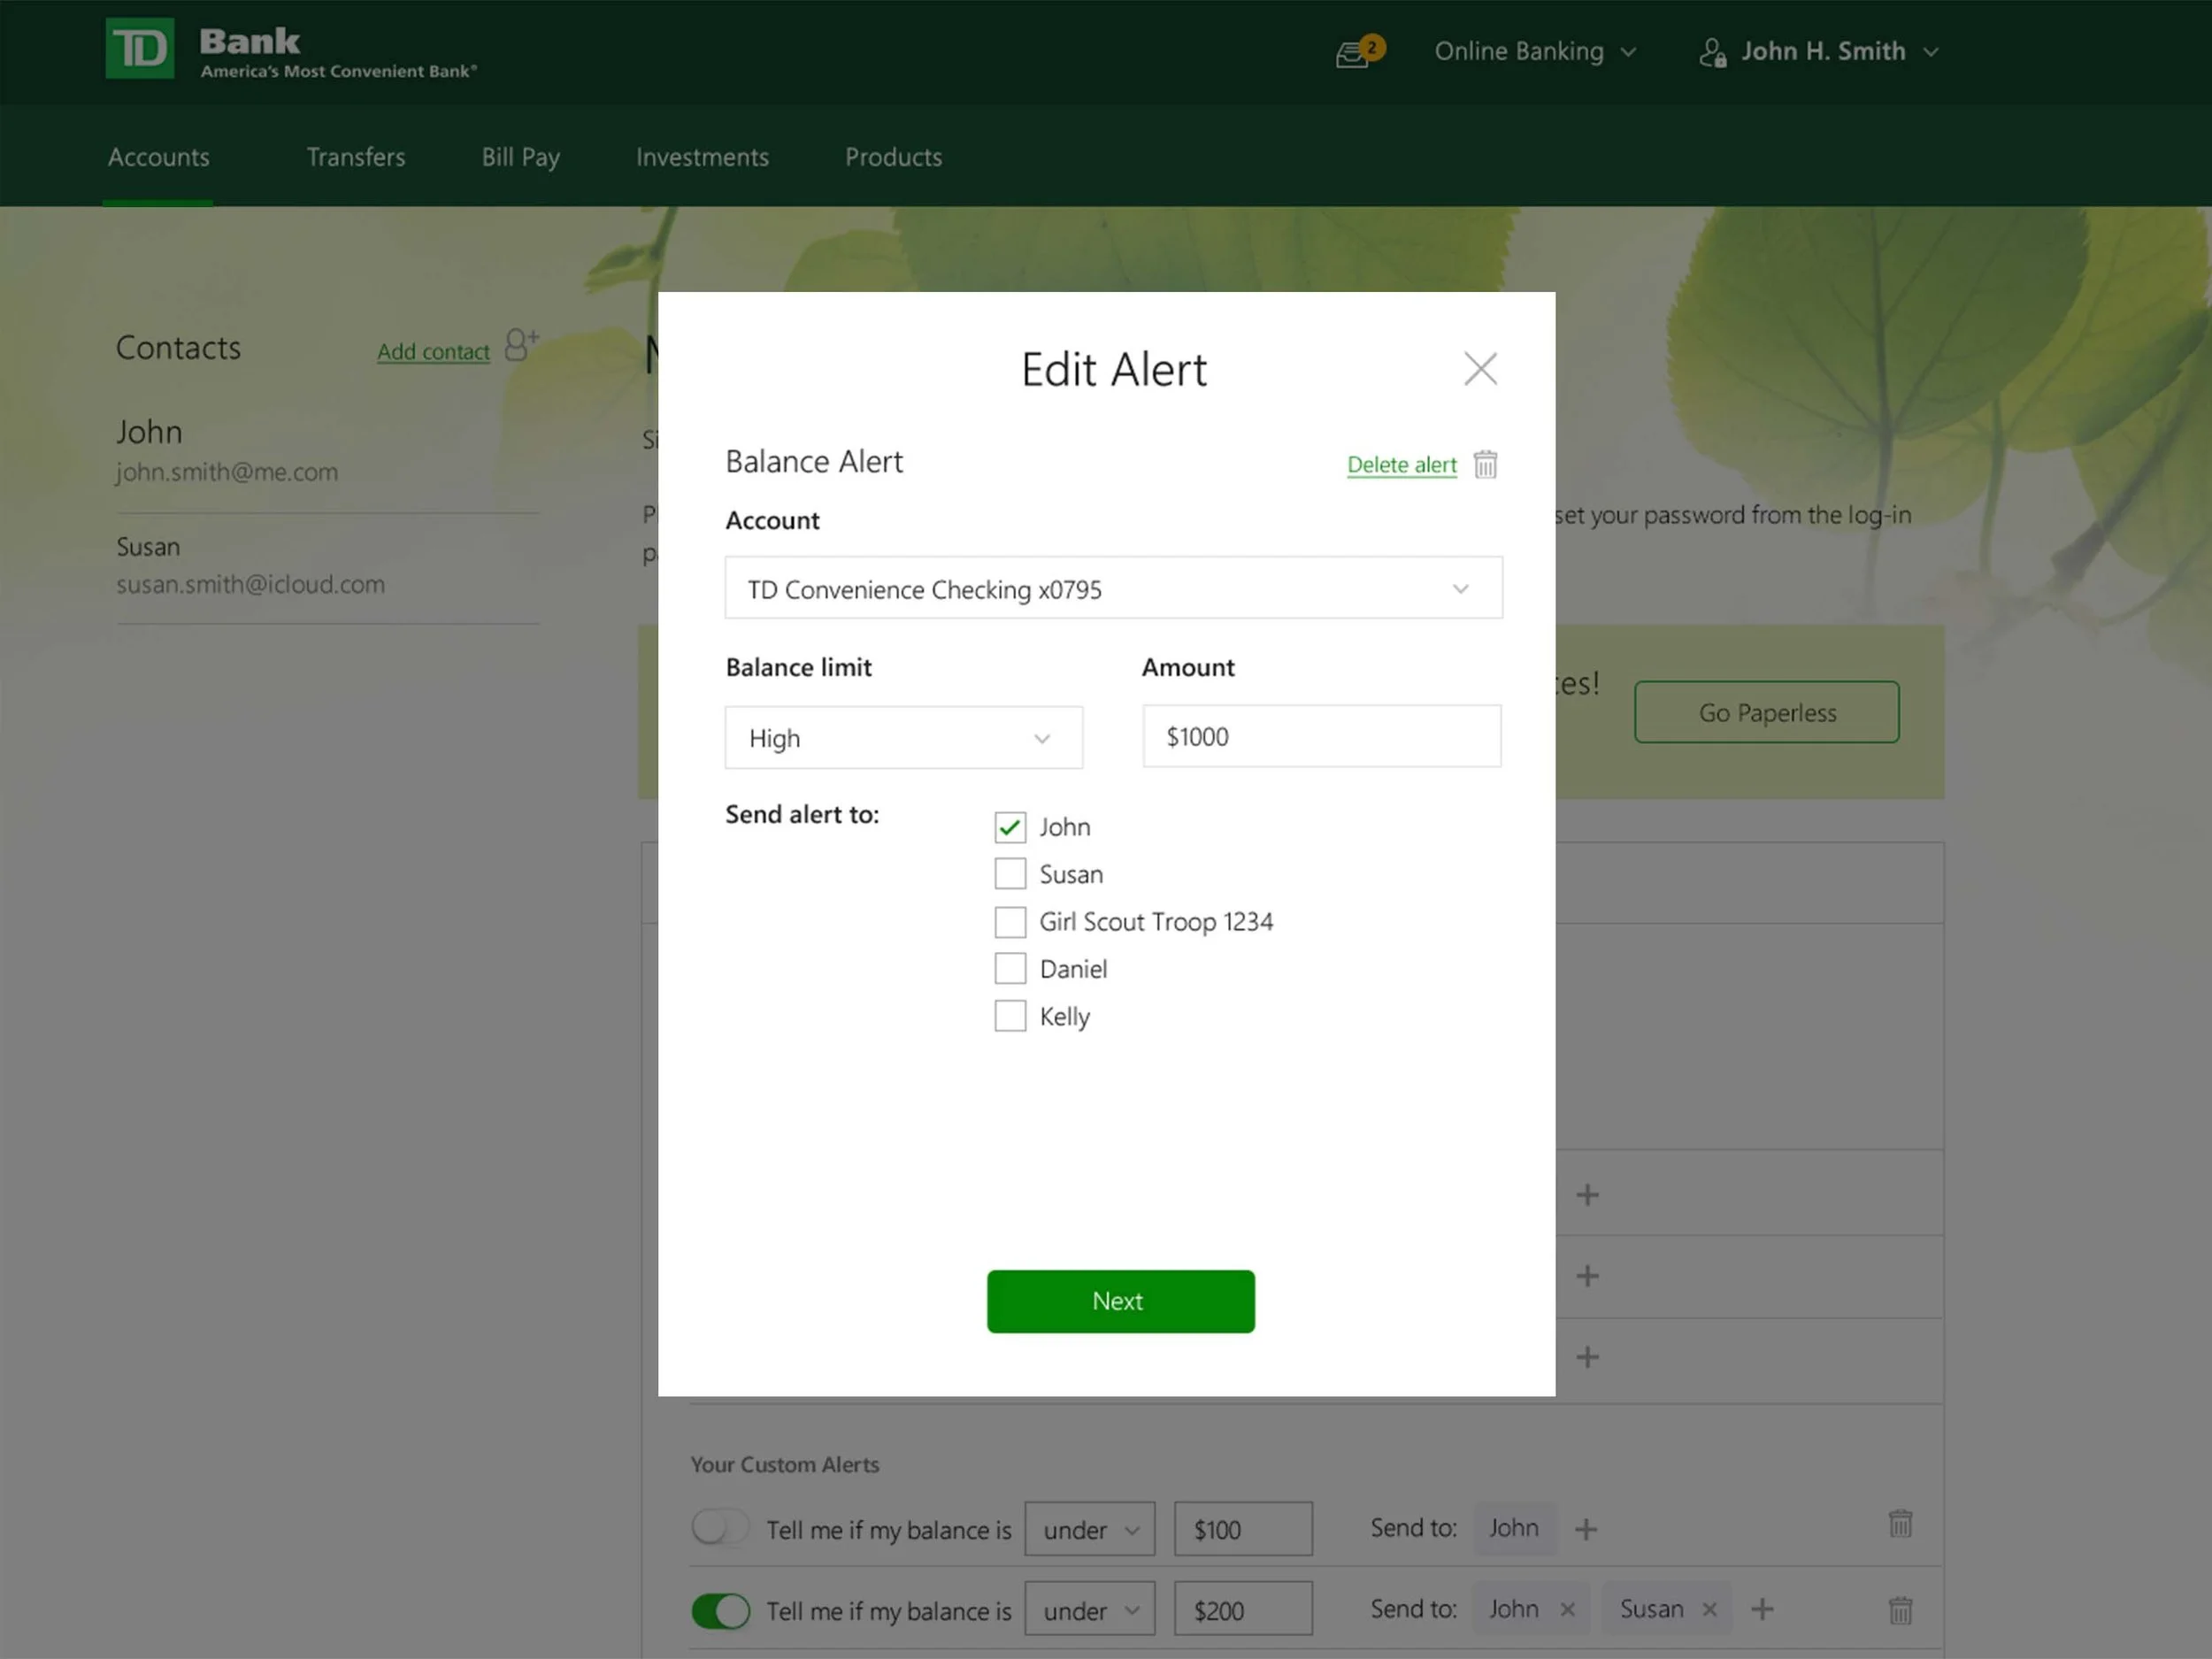Click the TD Bank logo

click(x=291, y=49)
